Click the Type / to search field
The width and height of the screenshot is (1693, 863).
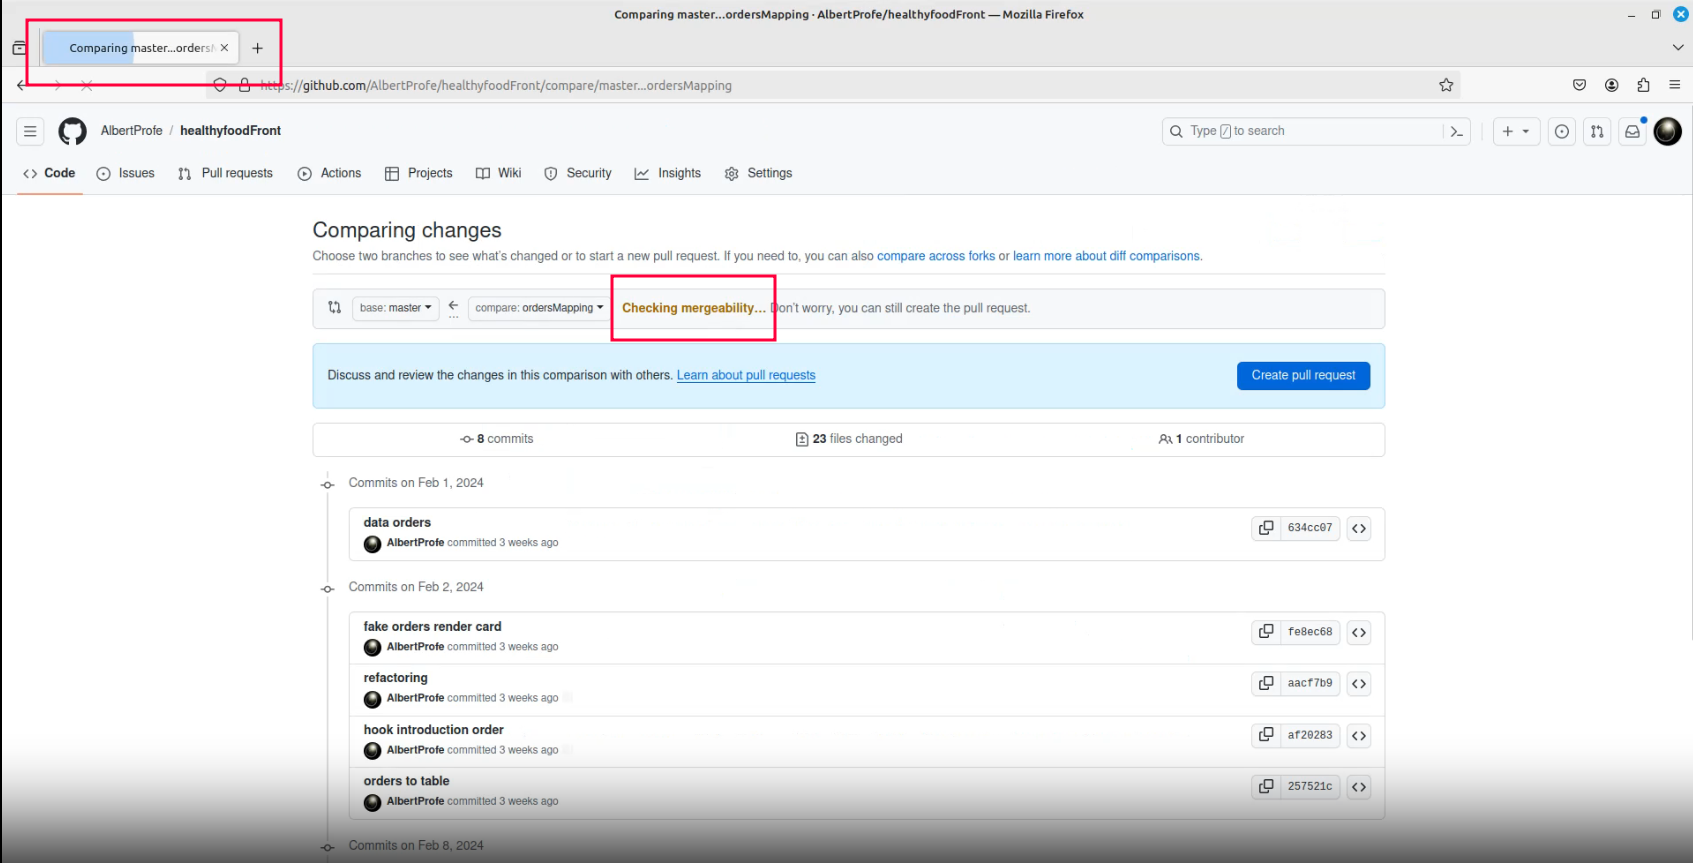(1302, 131)
